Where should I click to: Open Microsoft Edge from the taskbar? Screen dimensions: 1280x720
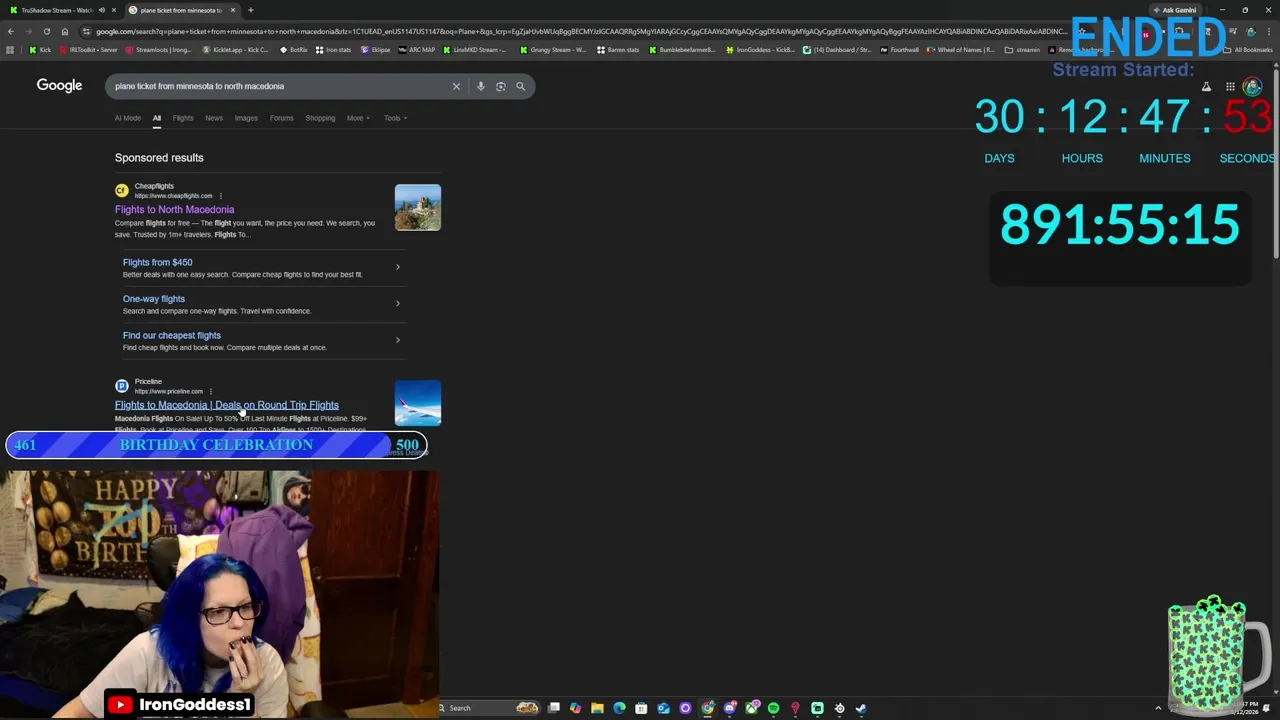point(619,708)
